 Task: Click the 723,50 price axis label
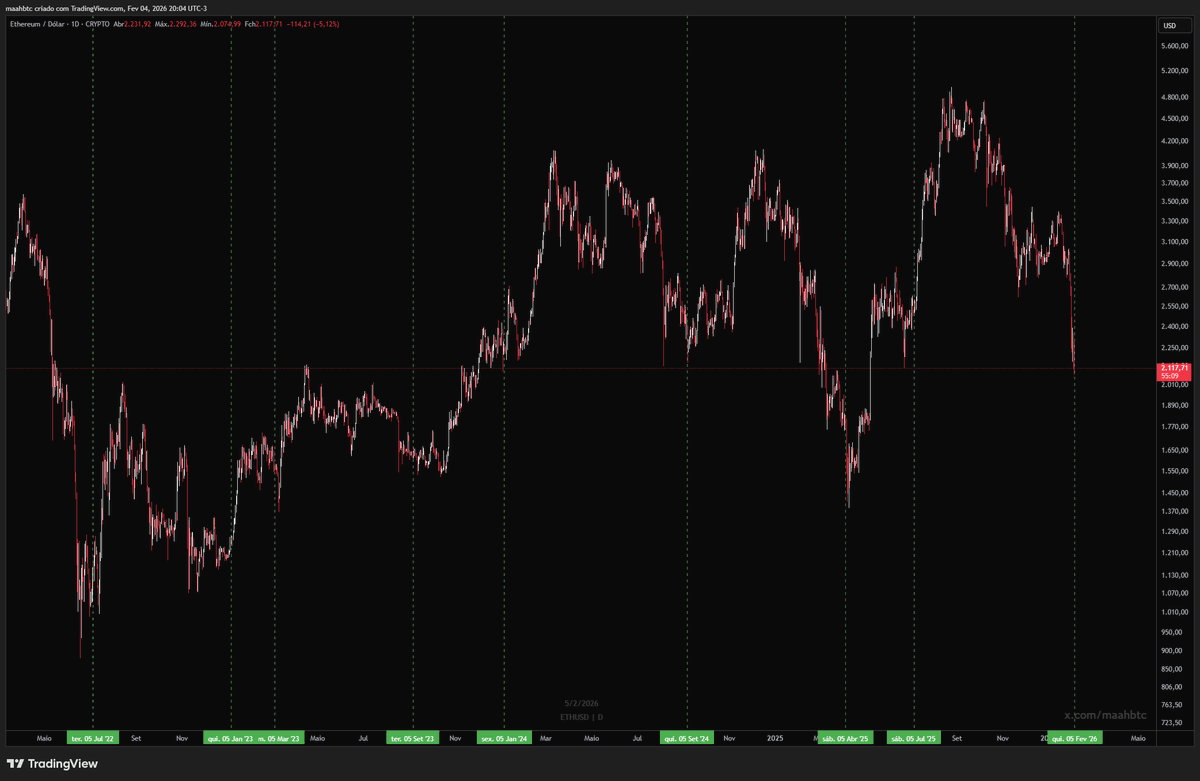tap(1172, 722)
